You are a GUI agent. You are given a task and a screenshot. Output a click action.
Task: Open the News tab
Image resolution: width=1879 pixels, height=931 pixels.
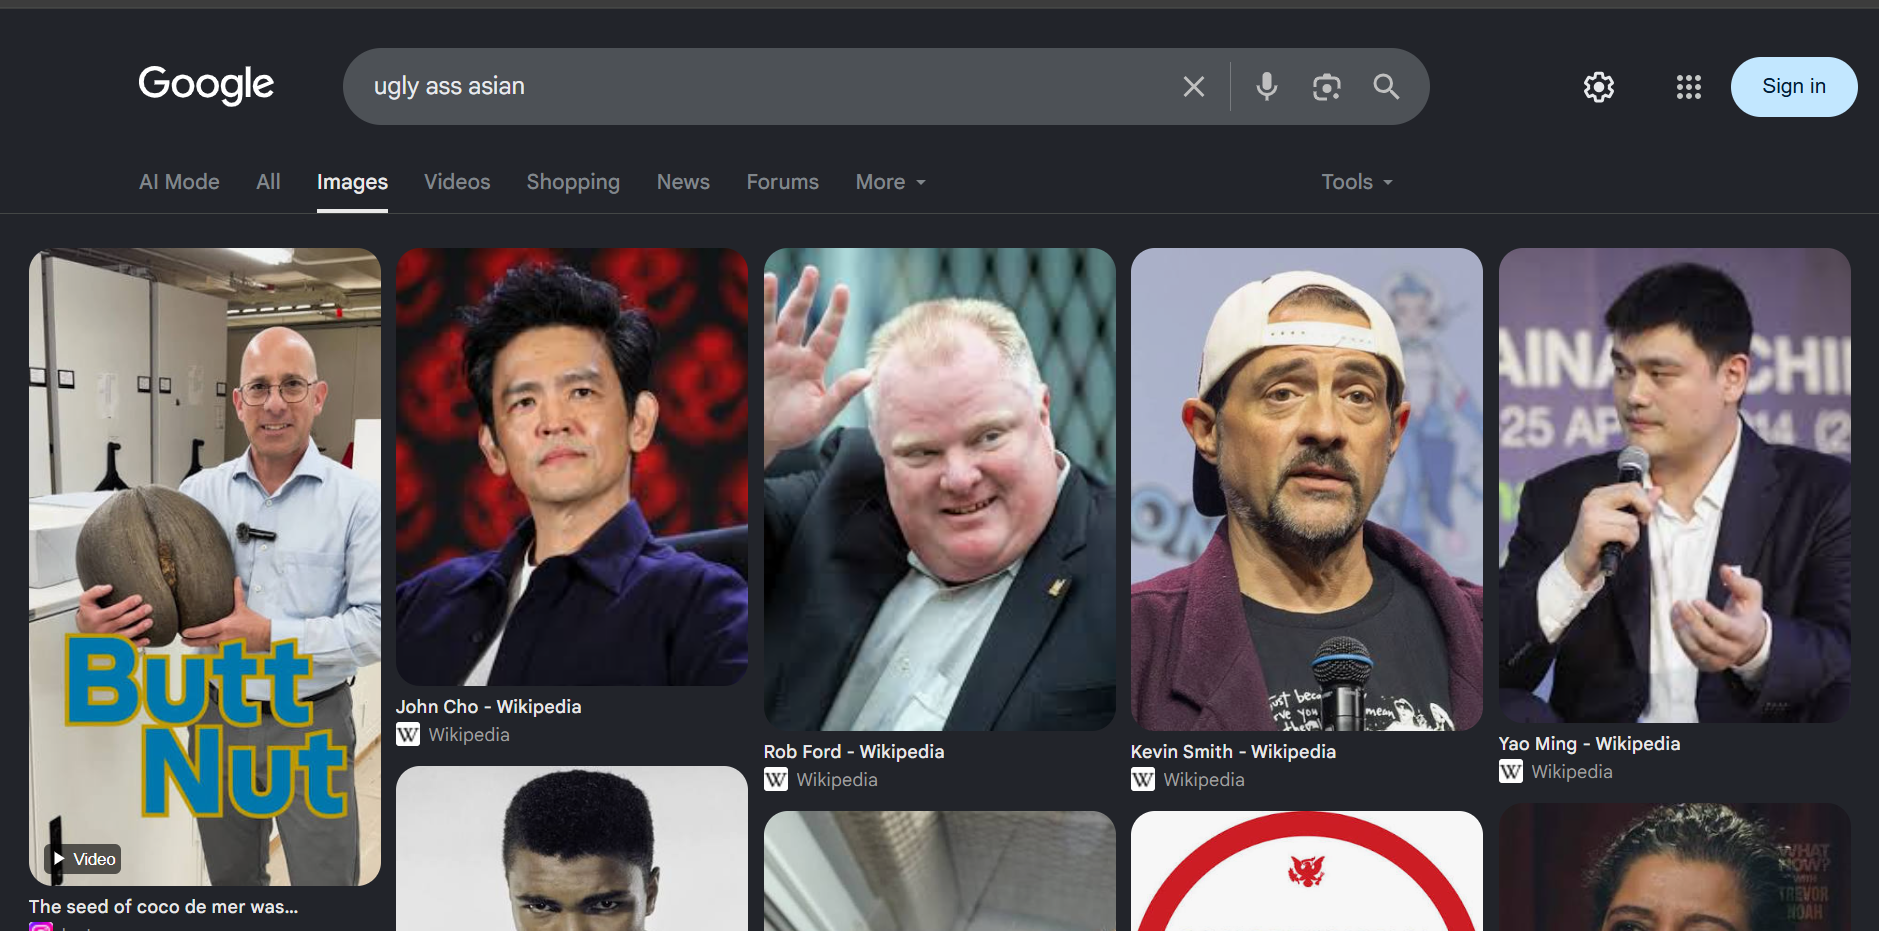coord(683,182)
